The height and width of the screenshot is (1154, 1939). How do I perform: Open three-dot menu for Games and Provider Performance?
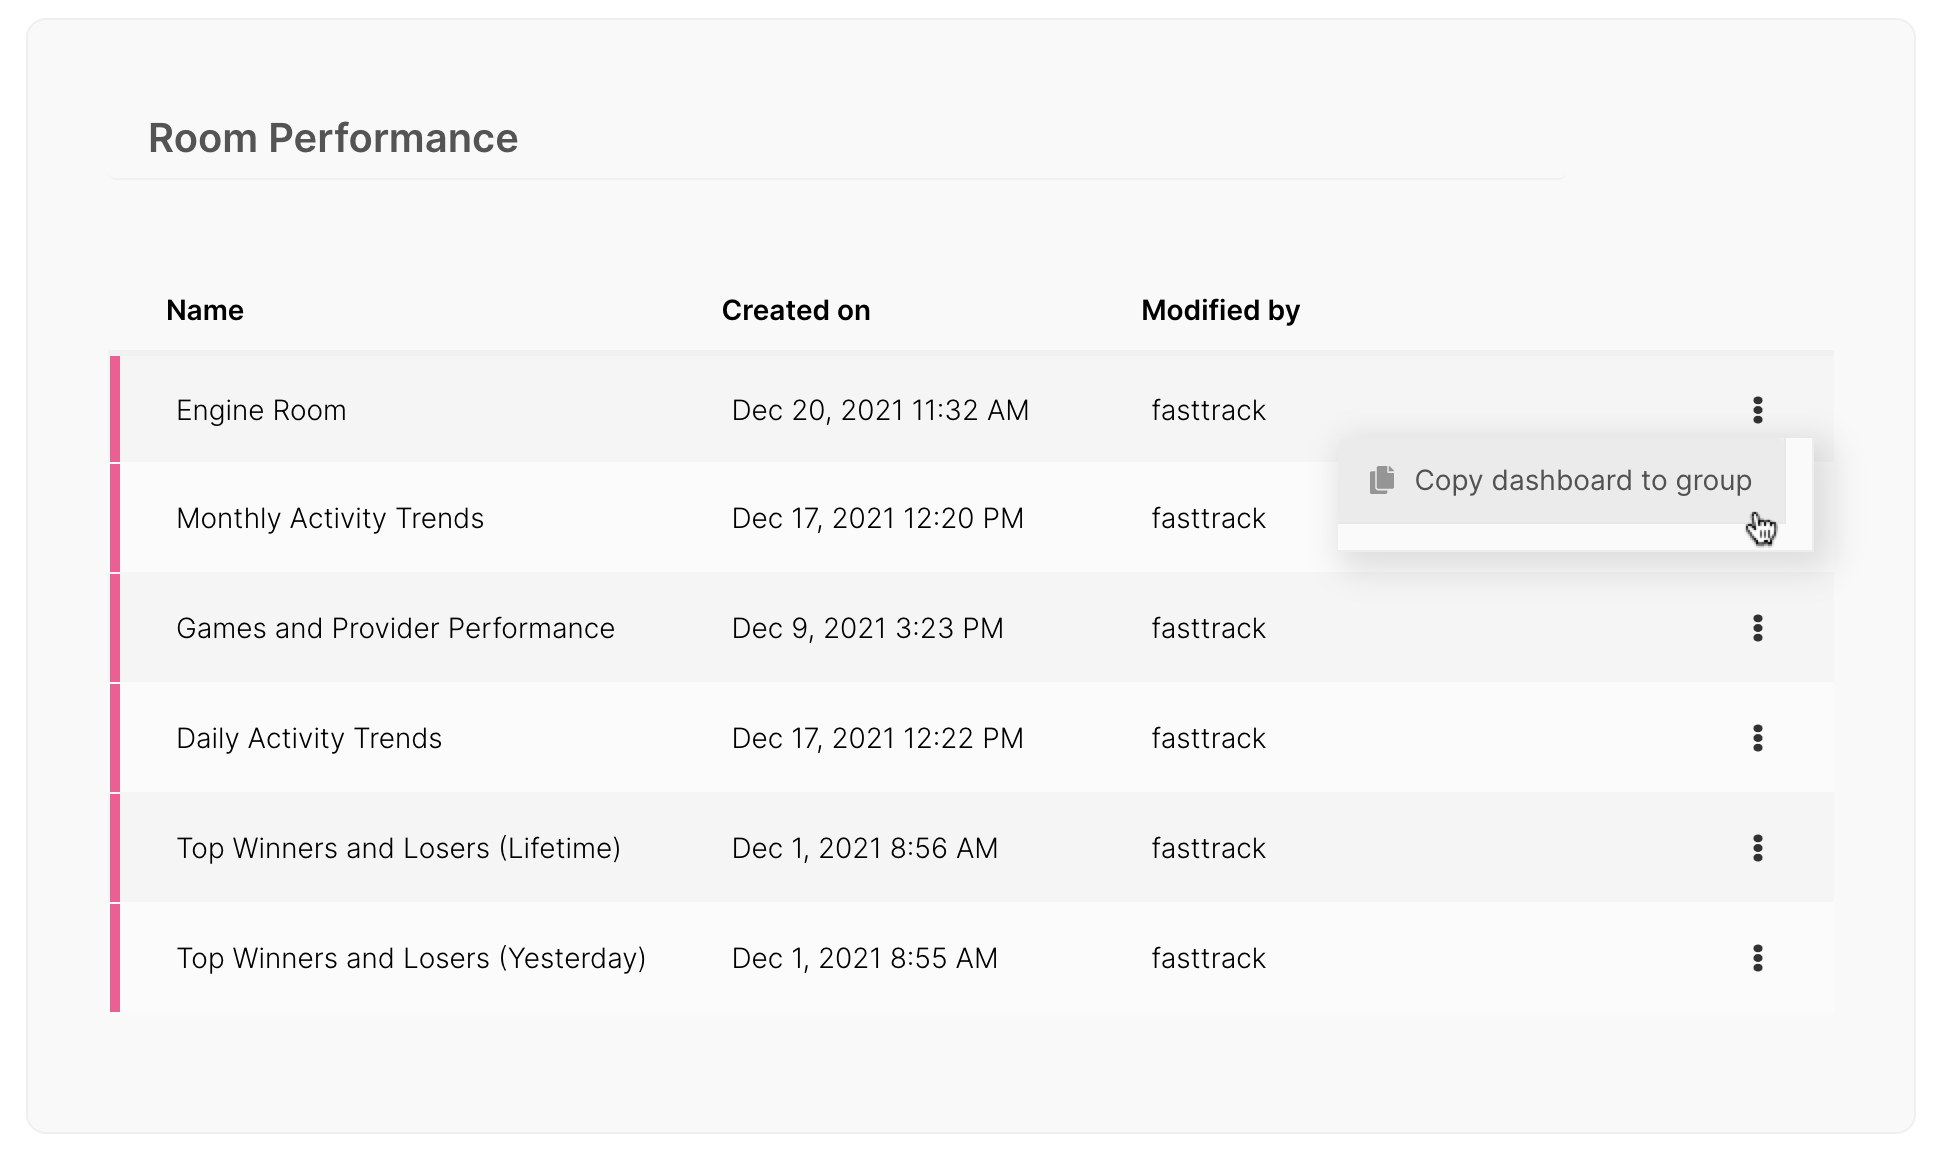pos(1757,628)
